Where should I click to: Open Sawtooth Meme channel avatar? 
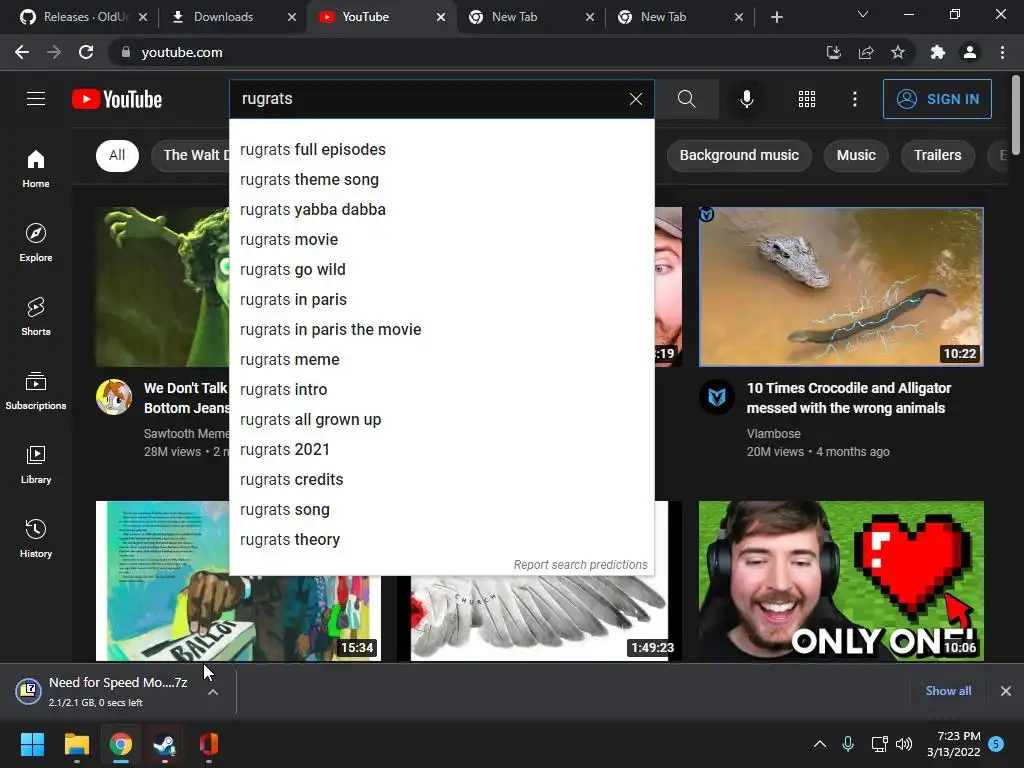click(x=114, y=396)
